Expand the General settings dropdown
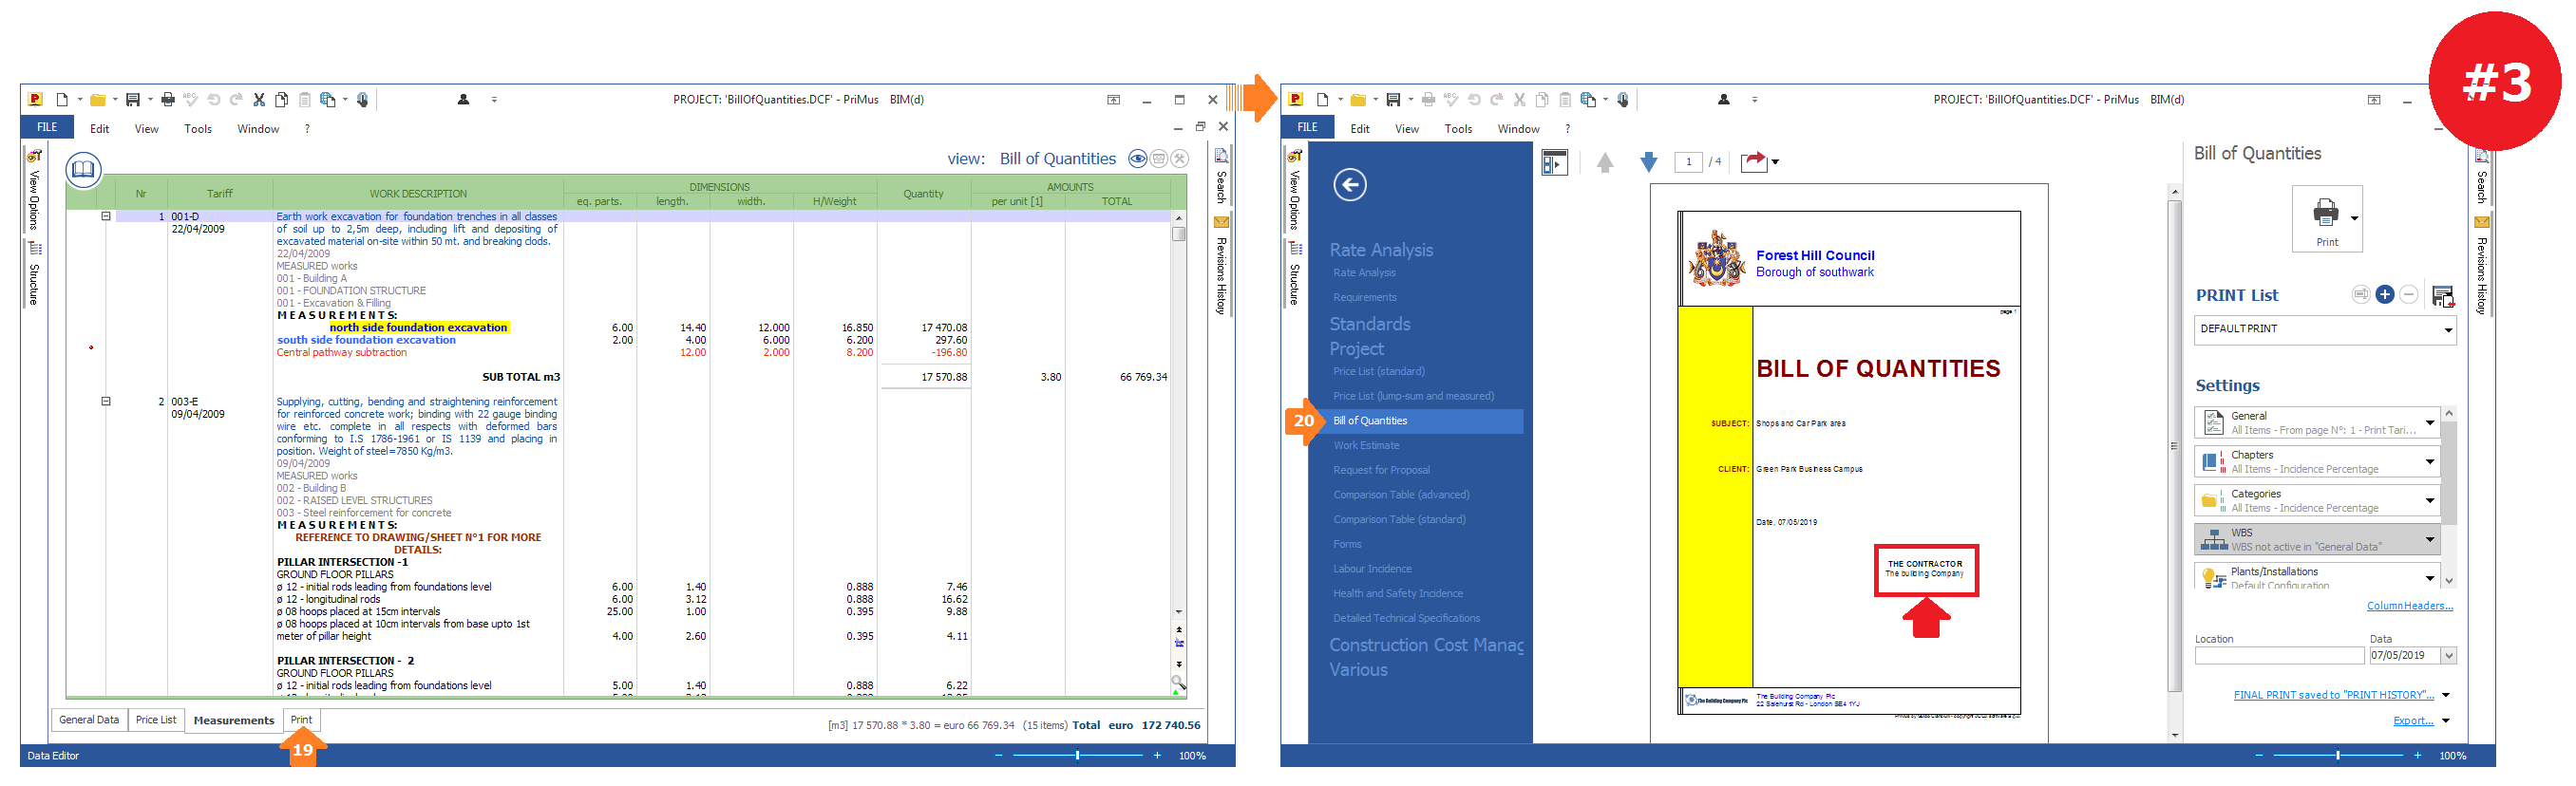 [2430, 423]
